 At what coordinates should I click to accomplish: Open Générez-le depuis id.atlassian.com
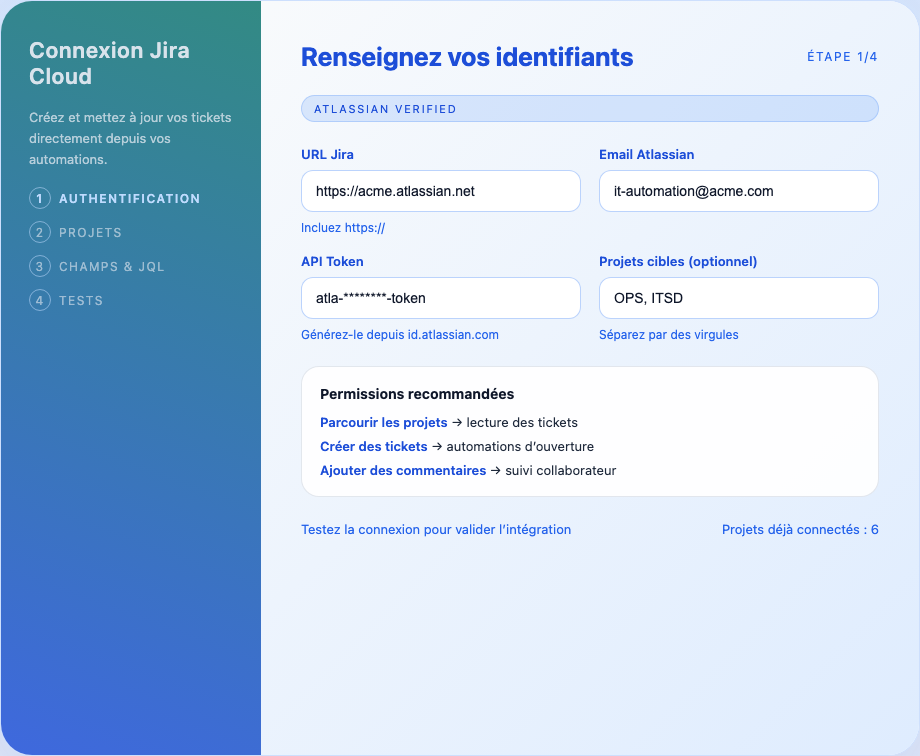point(399,334)
